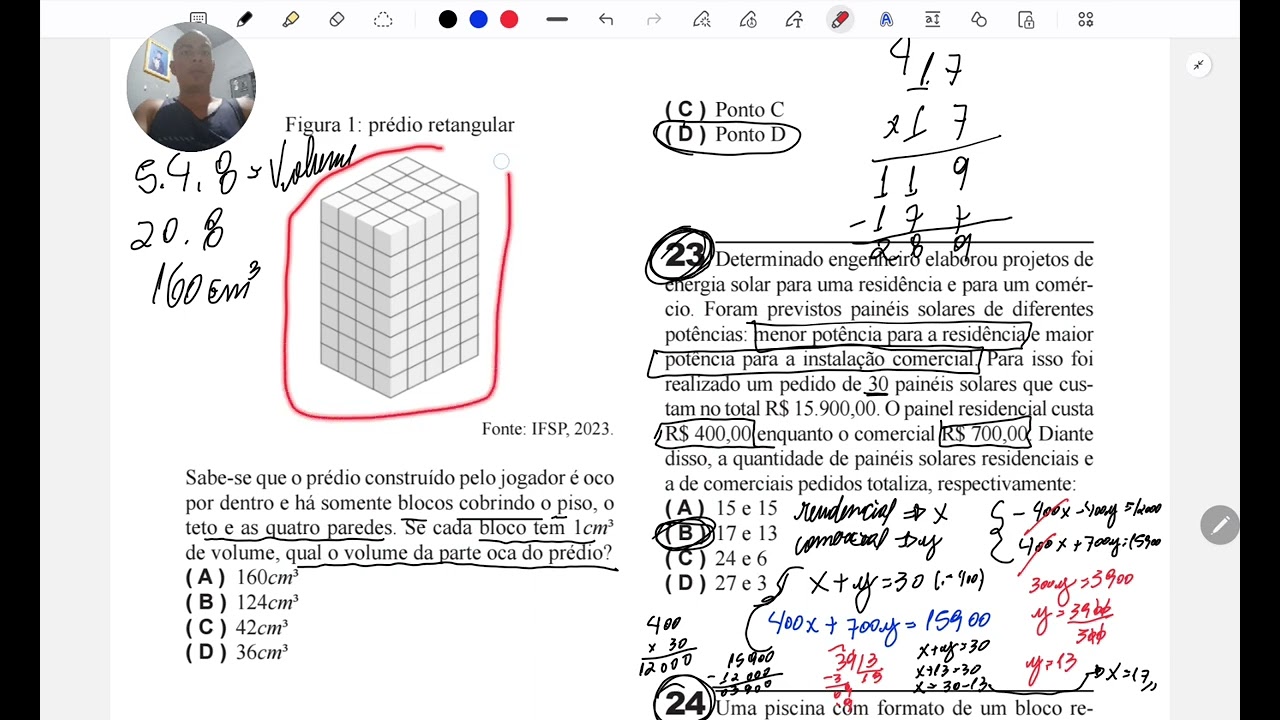The width and height of the screenshot is (1280, 720).
Task: Open the more tools grid menu
Action: click(x=1086, y=19)
